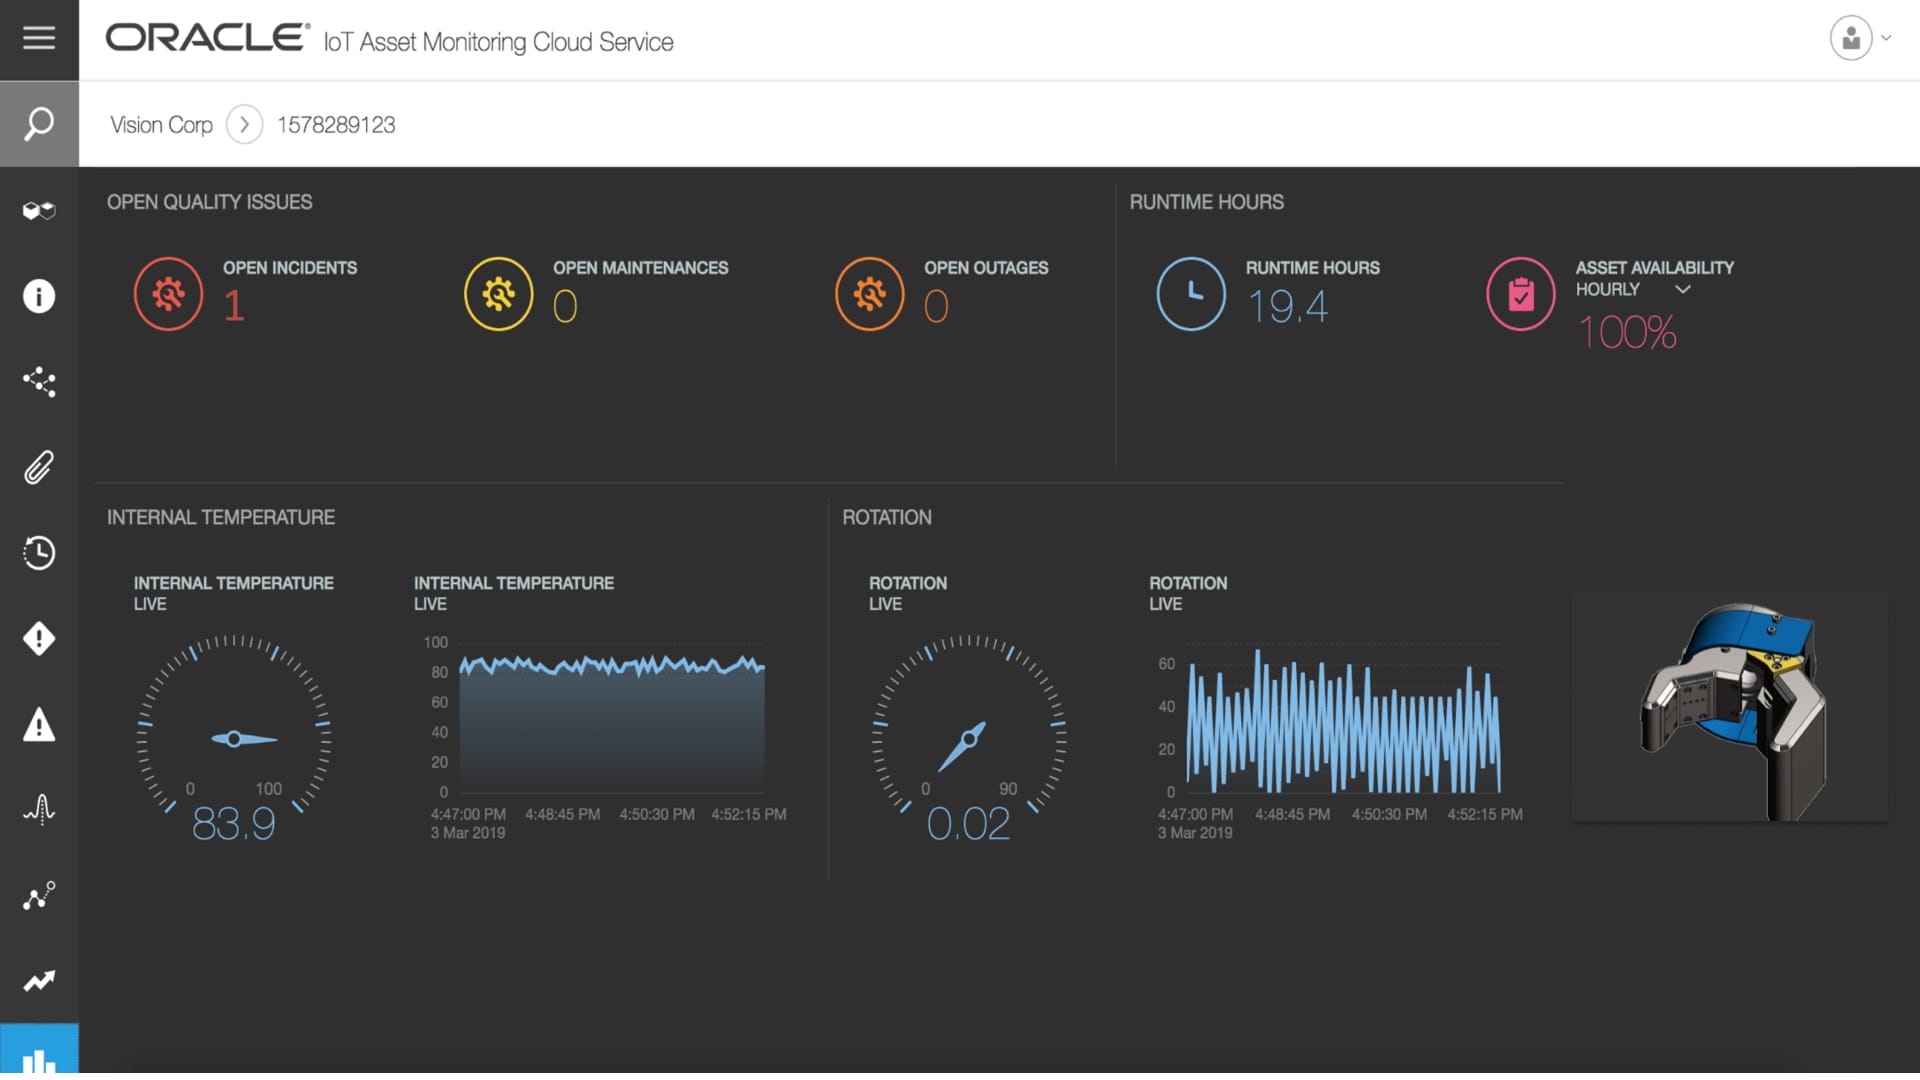Go to Vision Corp breadcrumb

point(161,125)
